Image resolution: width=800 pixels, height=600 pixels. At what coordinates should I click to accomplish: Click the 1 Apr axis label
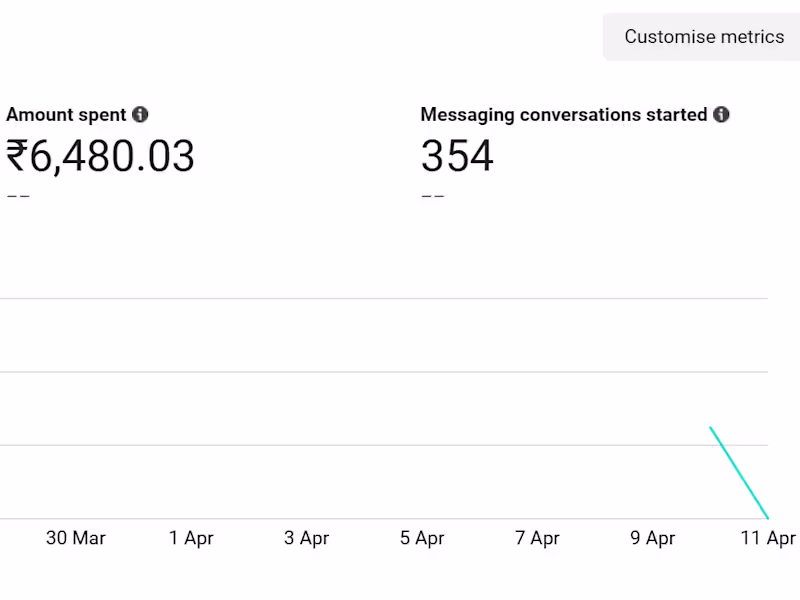pos(191,538)
